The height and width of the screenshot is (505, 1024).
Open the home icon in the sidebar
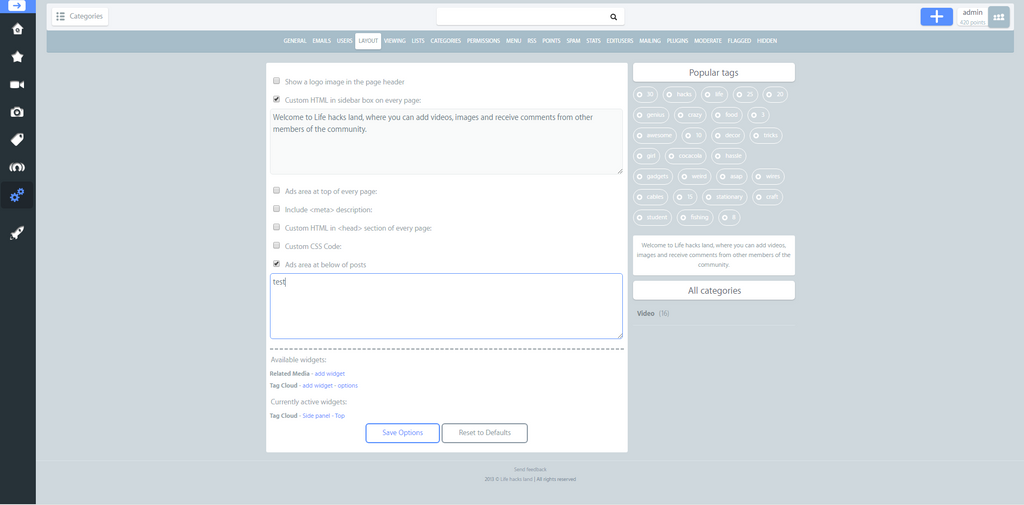(x=17, y=29)
